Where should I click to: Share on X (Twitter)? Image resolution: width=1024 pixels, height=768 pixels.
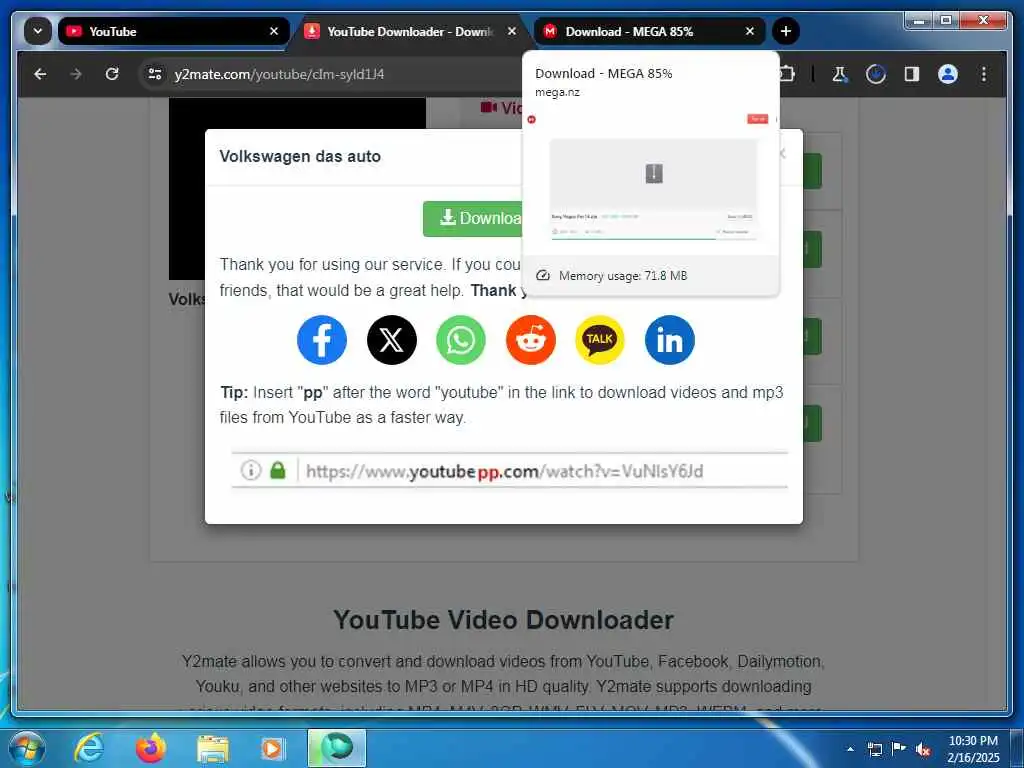click(x=392, y=340)
